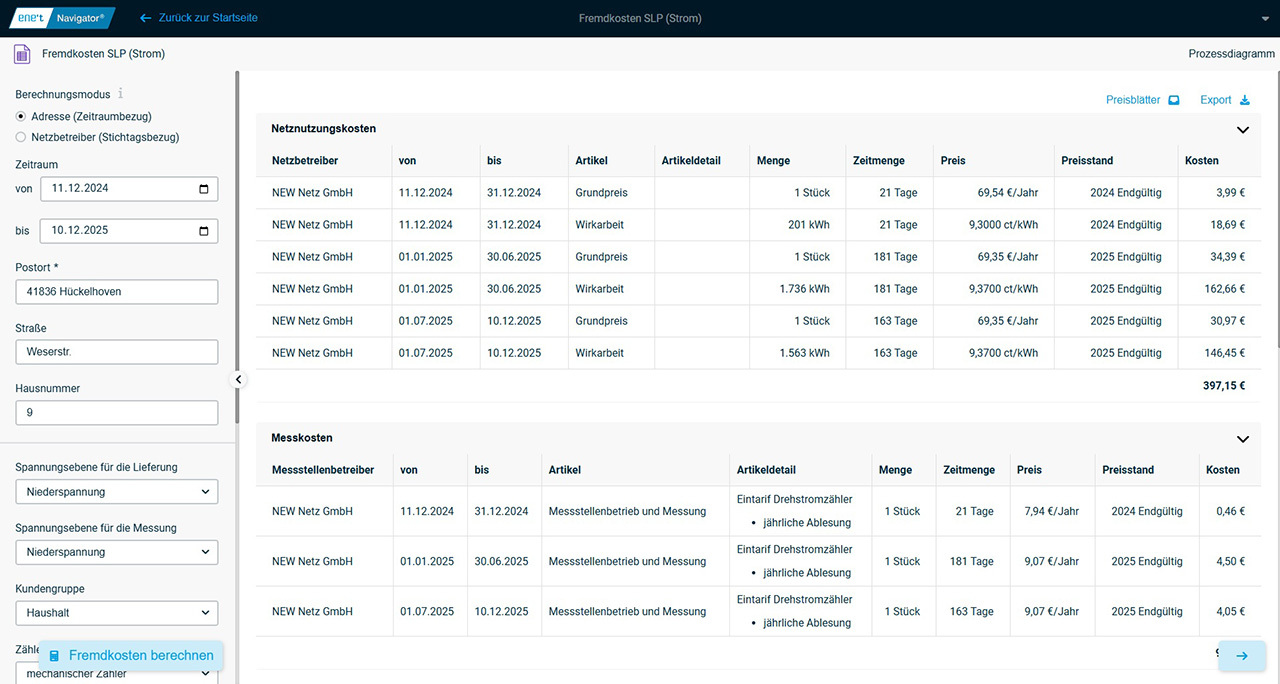Click the Postort input field
This screenshot has height=684, width=1280.
click(x=117, y=292)
